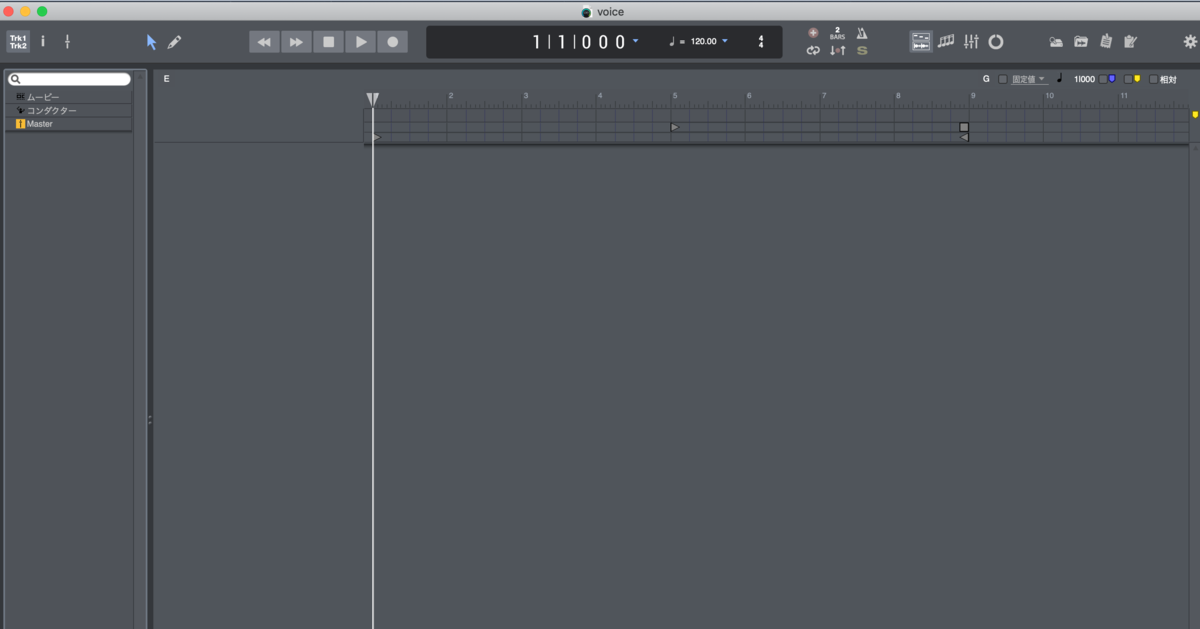This screenshot has height=629, width=1200.
Task: Click the cursor information icon beside info
Action: click(x=68, y=42)
